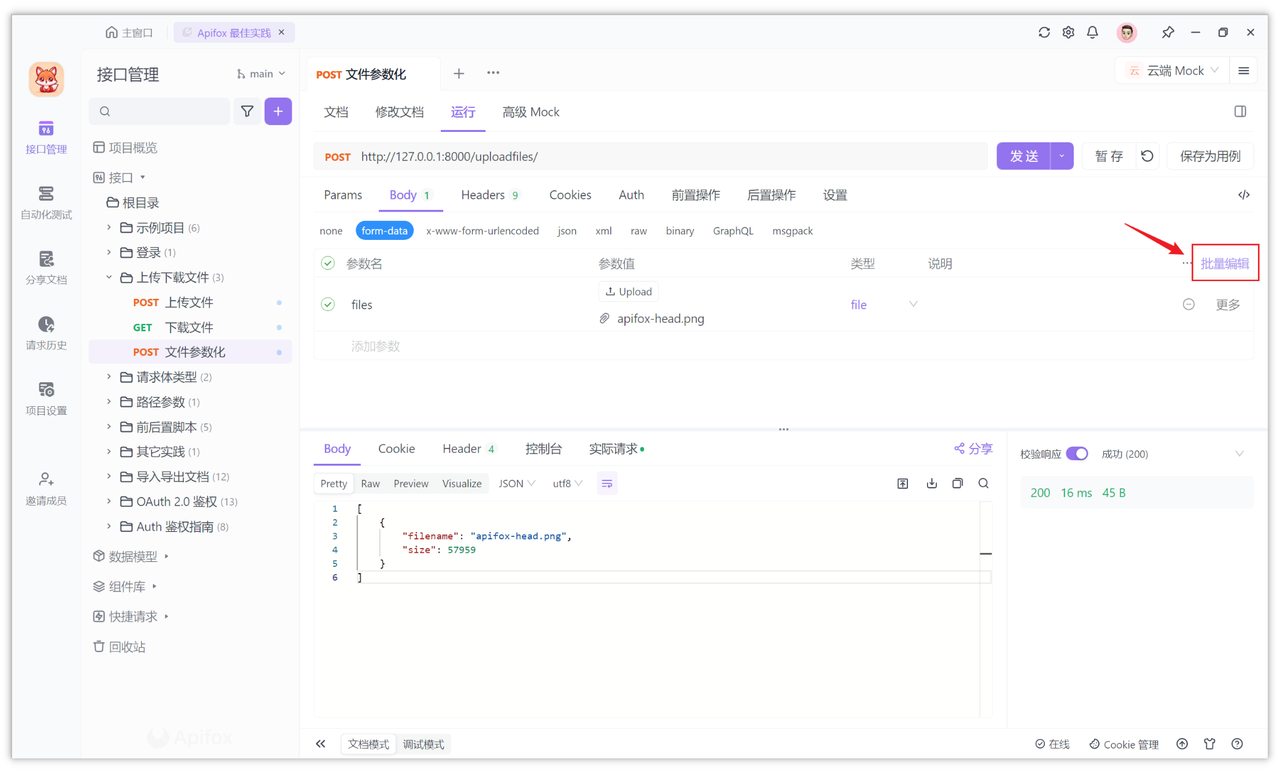Expand the 成功 (200) validation dropdown
The image size is (1280, 770).
tap(1240, 454)
